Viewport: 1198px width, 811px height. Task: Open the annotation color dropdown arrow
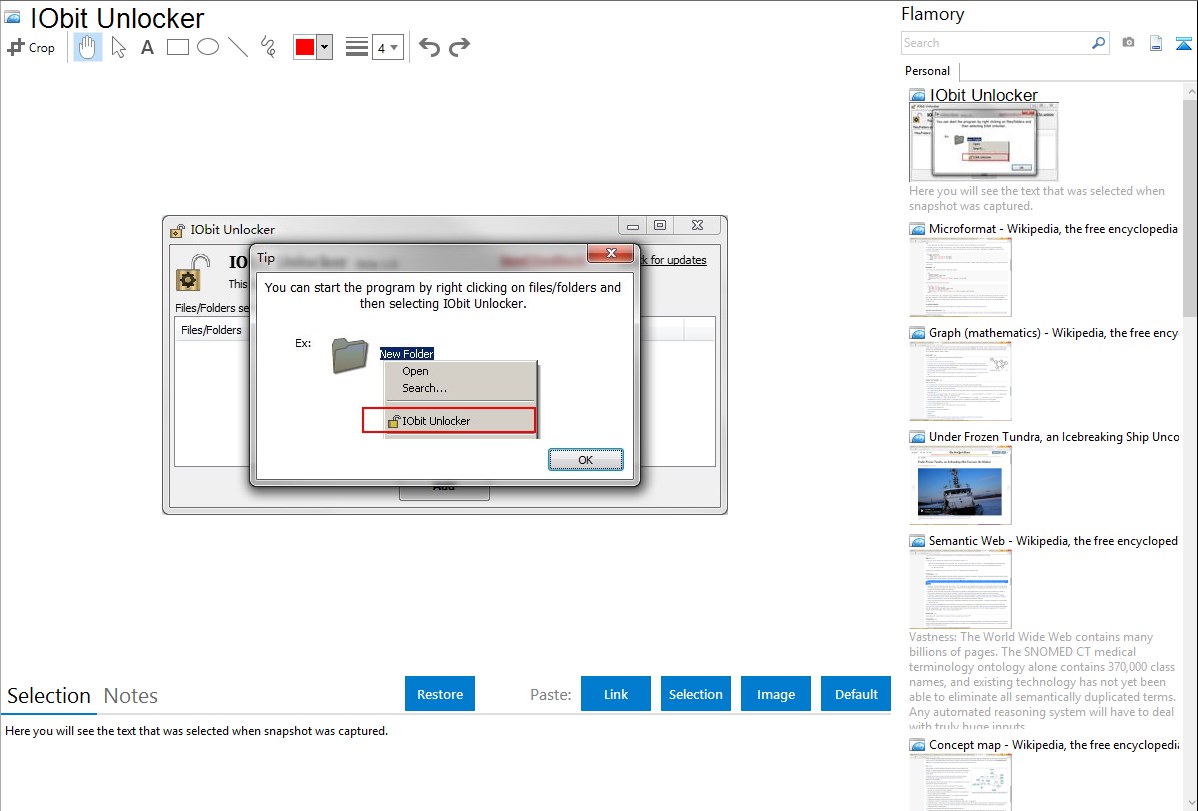(325, 47)
